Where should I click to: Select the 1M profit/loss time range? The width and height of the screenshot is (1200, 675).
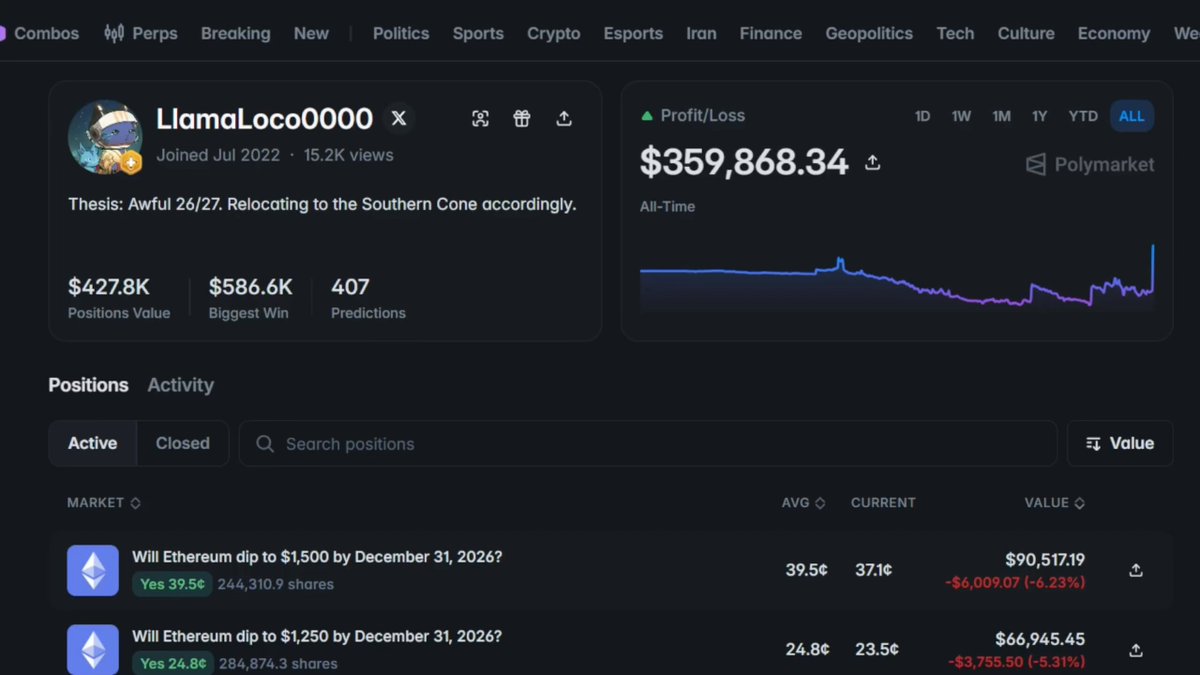click(x=1001, y=116)
